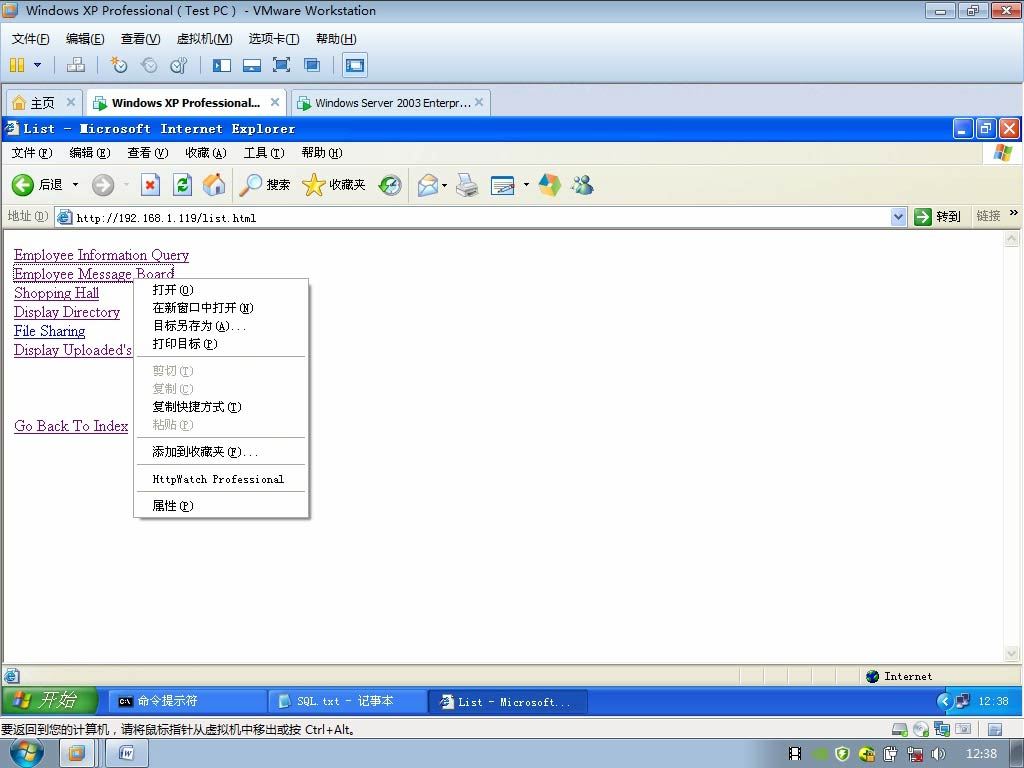Select 目标另存为(A)... in context menu

point(221,326)
